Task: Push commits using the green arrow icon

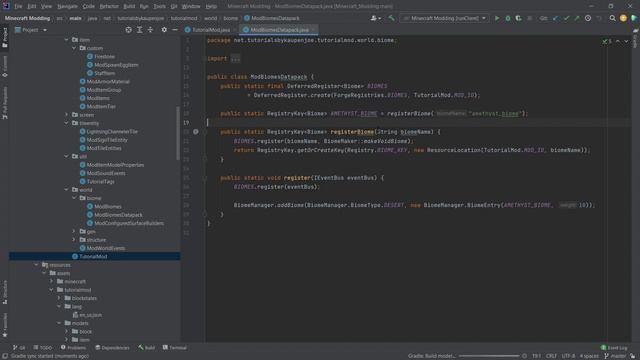Action: tap(577, 18)
